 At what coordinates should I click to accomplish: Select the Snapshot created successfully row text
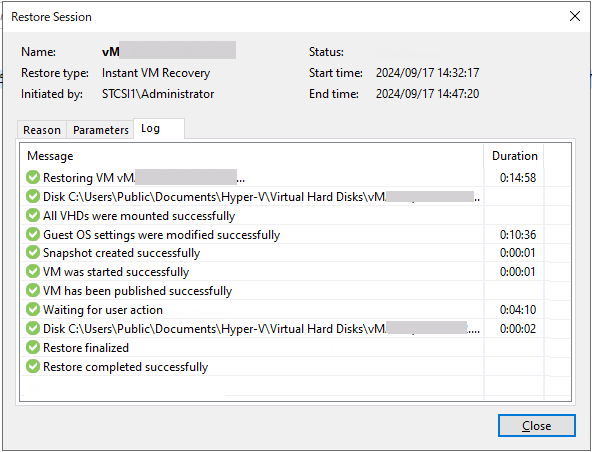point(122,253)
